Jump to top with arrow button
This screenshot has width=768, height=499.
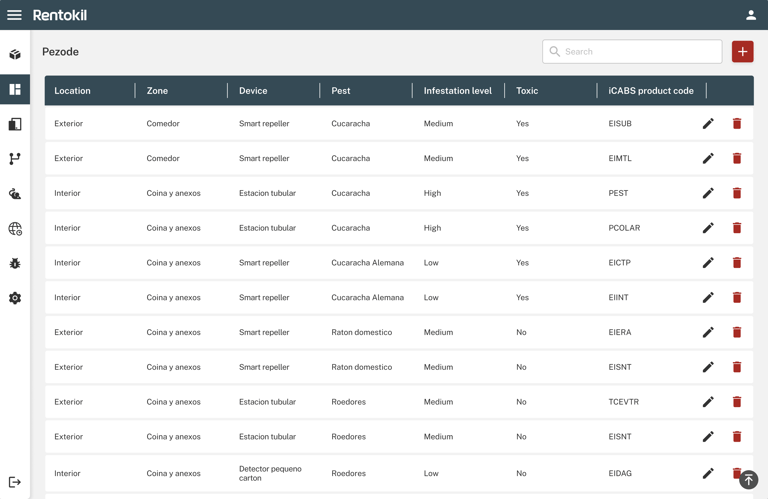[x=748, y=480]
